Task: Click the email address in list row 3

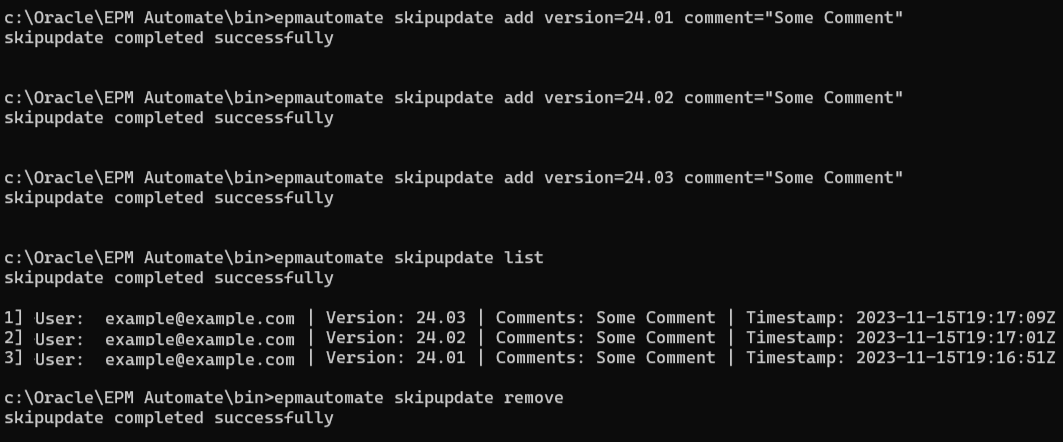Action: click(x=199, y=359)
